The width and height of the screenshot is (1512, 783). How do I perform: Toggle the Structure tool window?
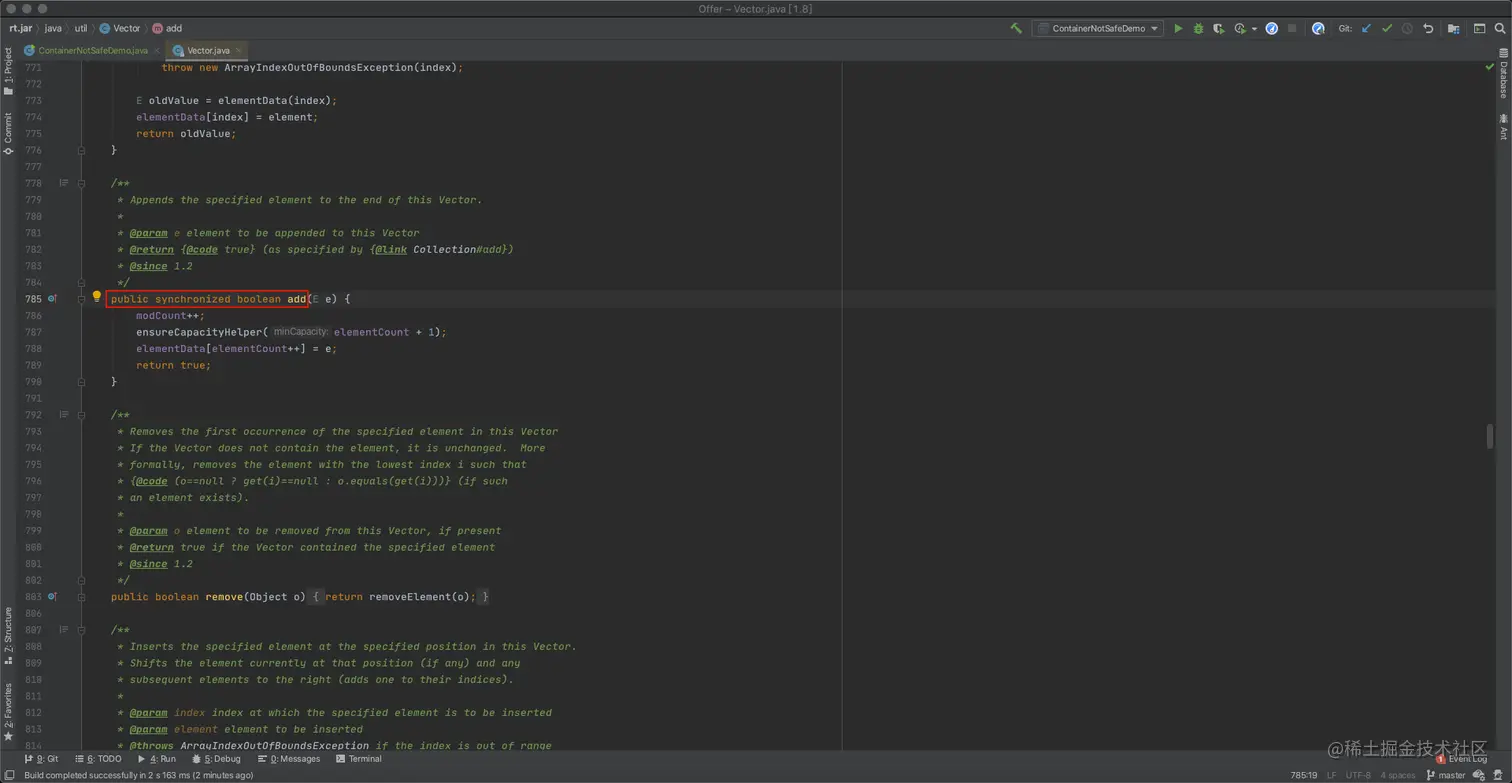pyautogui.click(x=8, y=636)
